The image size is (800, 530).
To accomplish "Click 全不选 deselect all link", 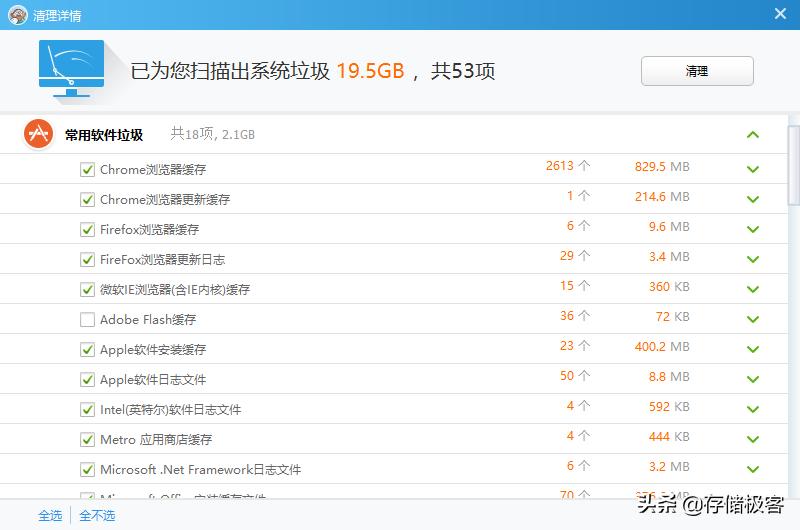I will click(97, 516).
